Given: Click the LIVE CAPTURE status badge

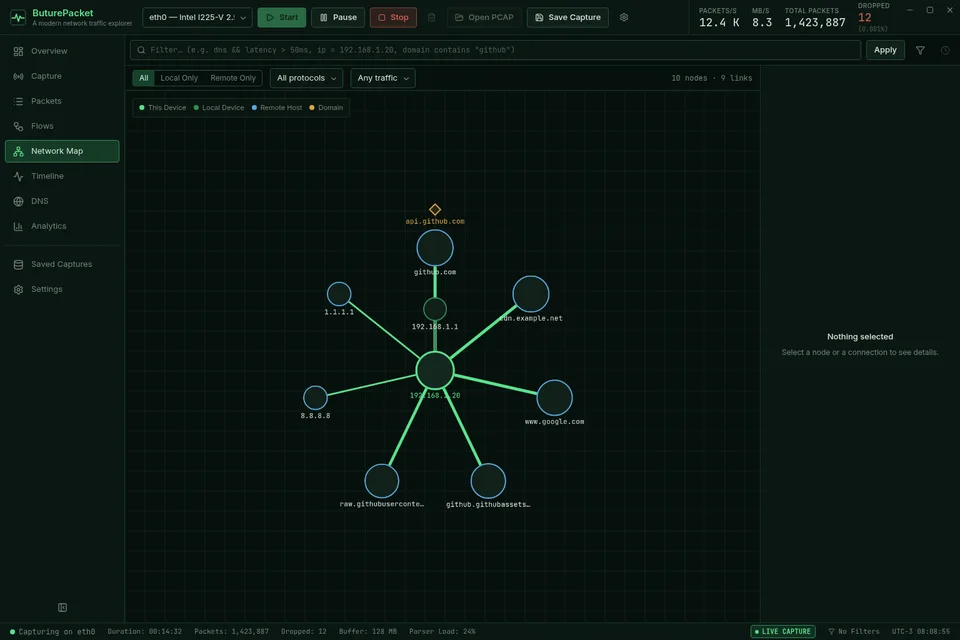Looking at the screenshot, I should 783,631.
